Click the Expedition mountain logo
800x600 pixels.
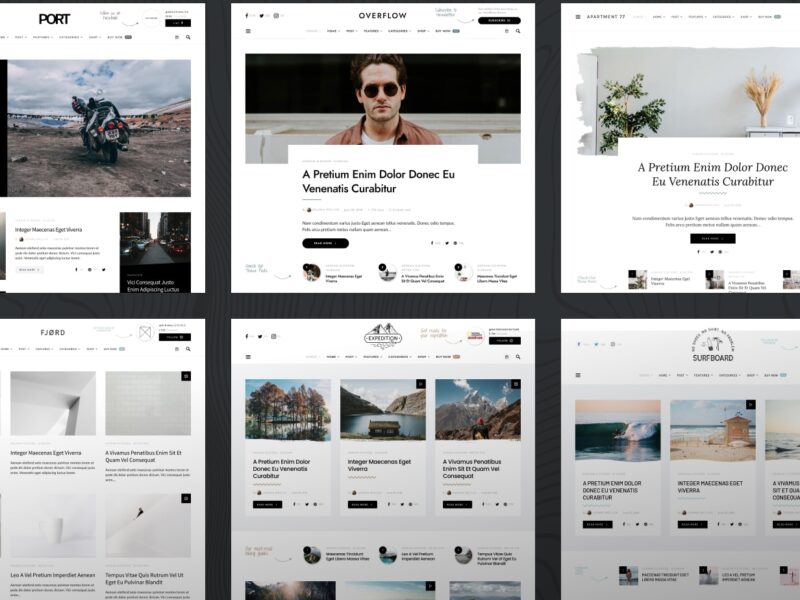point(383,336)
